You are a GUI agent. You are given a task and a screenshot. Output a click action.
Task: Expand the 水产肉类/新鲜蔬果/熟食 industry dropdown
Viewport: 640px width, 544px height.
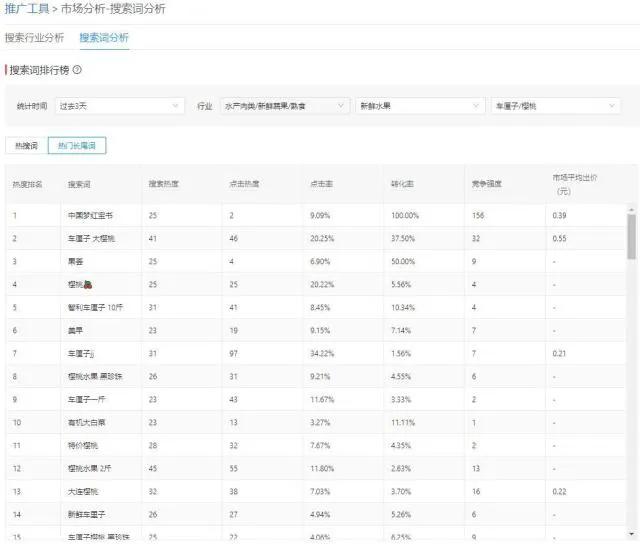pyautogui.click(x=285, y=105)
